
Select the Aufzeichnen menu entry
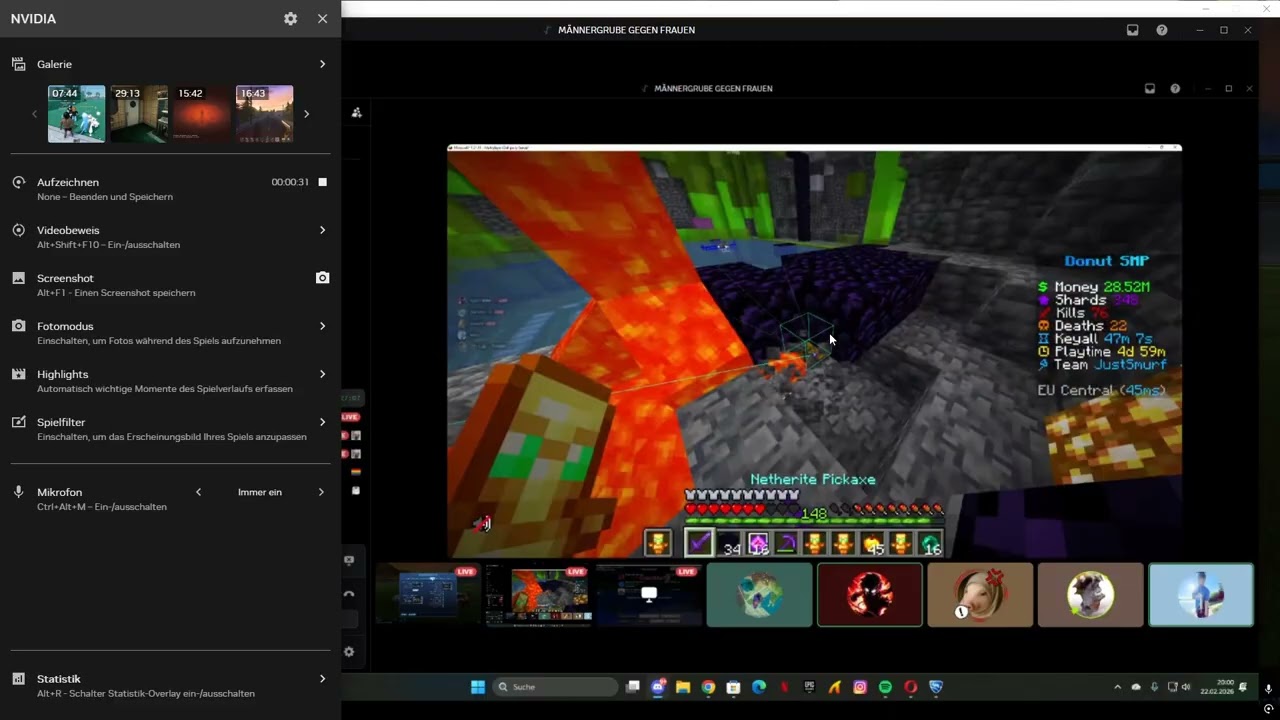point(170,189)
